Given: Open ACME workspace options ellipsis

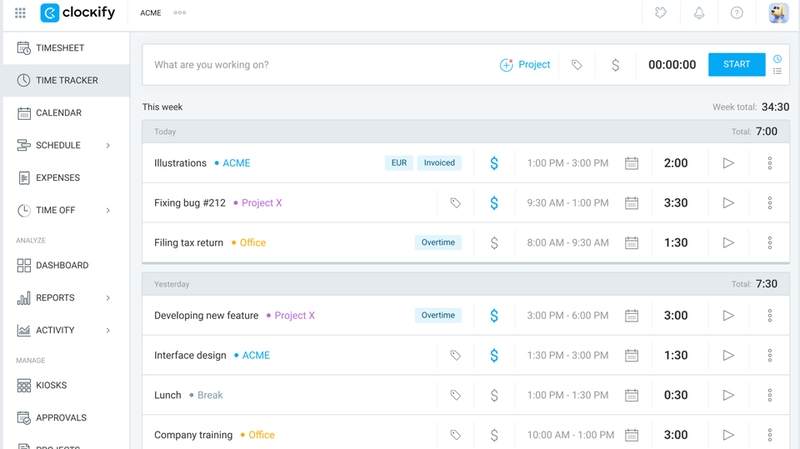Looking at the screenshot, I should pyautogui.click(x=180, y=13).
